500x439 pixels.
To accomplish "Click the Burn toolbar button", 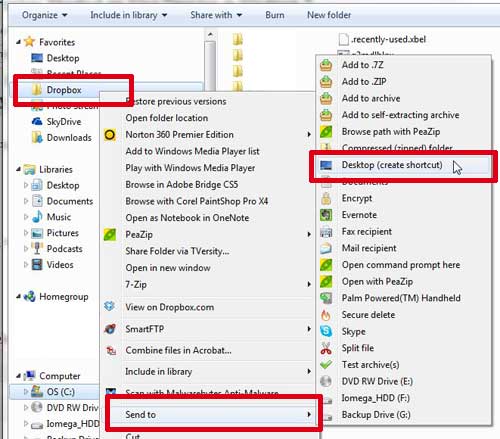I will coord(275,15).
